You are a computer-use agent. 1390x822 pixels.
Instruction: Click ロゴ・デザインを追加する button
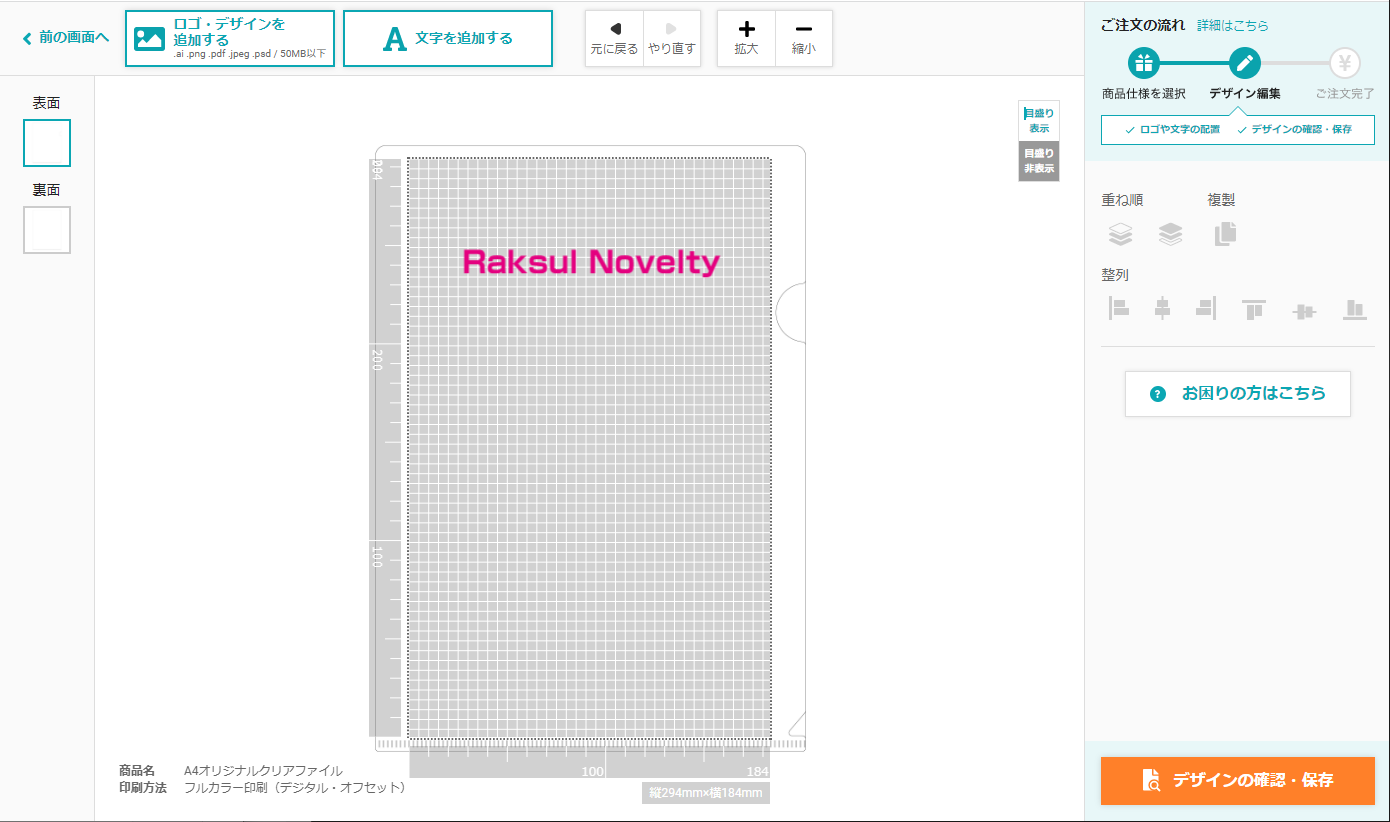(230, 39)
